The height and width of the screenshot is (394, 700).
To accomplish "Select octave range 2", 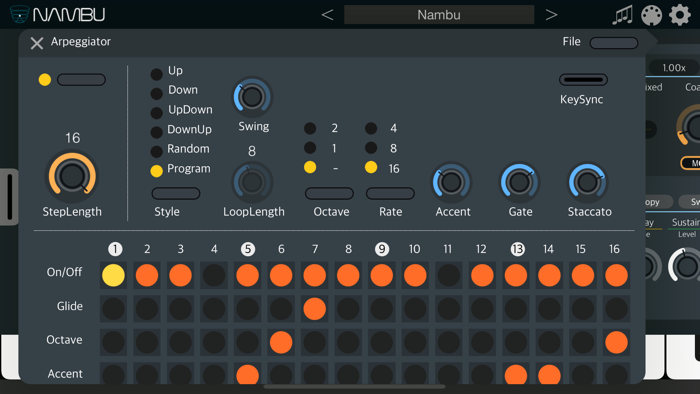I will [310, 129].
